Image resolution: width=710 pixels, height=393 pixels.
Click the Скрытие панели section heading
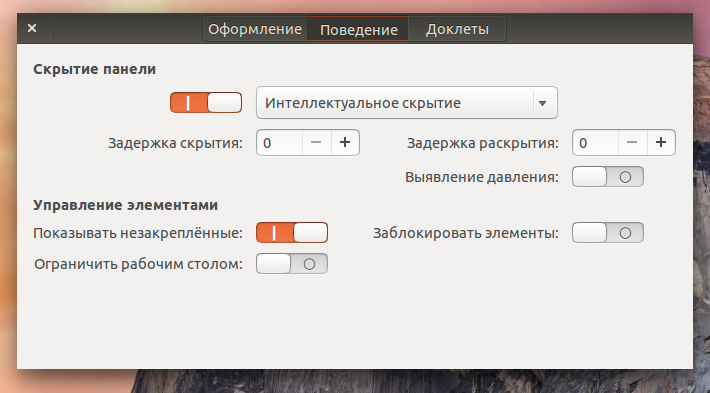pos(94,69)
